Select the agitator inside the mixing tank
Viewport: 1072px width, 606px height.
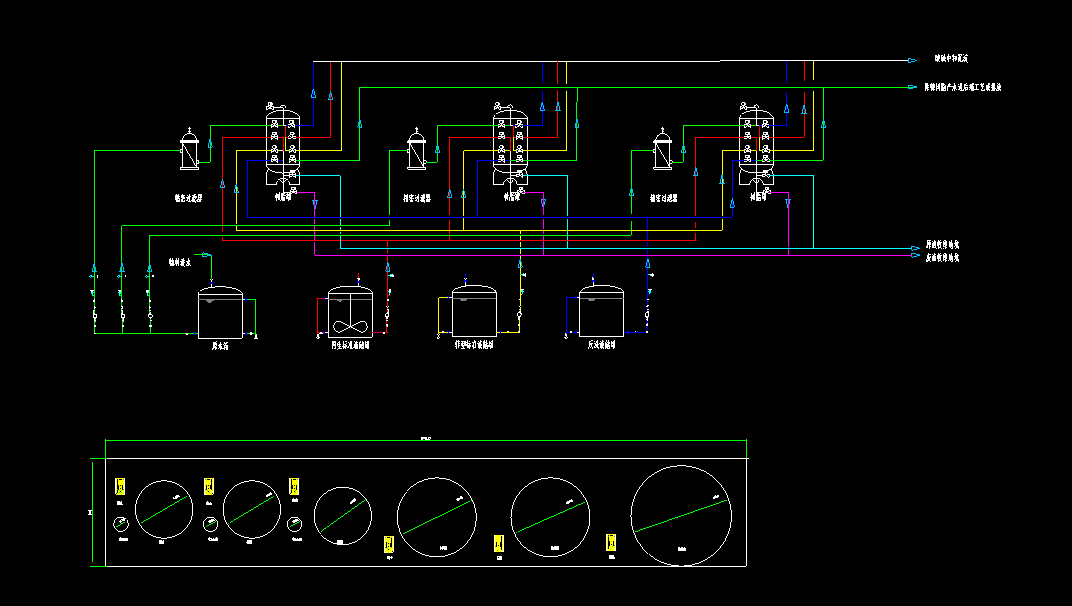(351, 325)
